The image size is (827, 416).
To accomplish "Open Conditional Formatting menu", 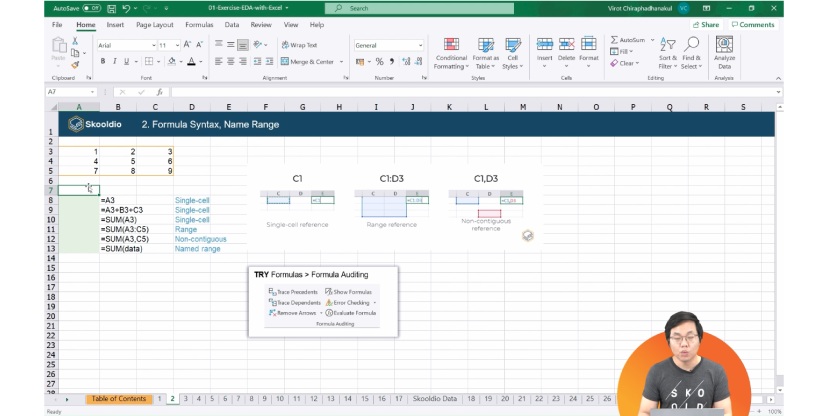I will (x=451, y=54).
